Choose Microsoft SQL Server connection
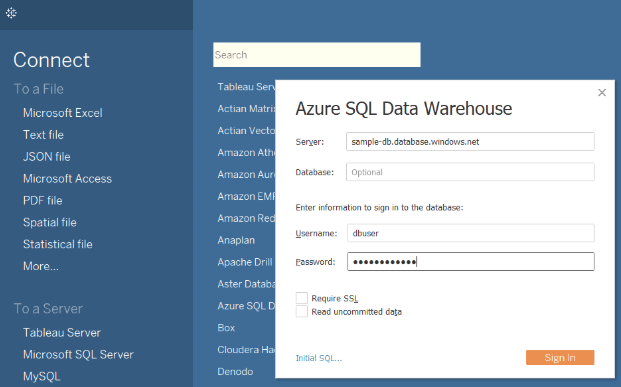Screen dimensions: 621x387 78,354
